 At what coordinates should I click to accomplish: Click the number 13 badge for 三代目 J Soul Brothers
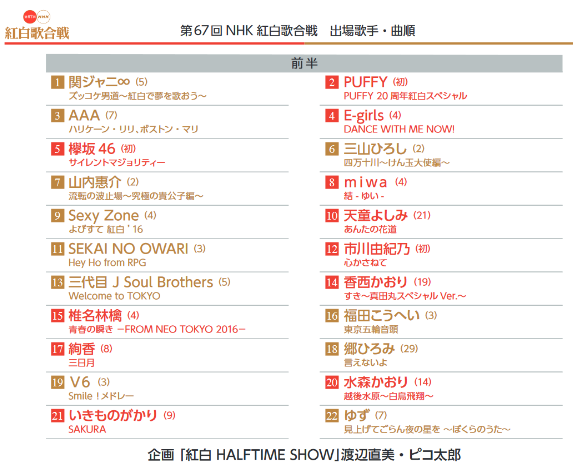click(57, 282)
